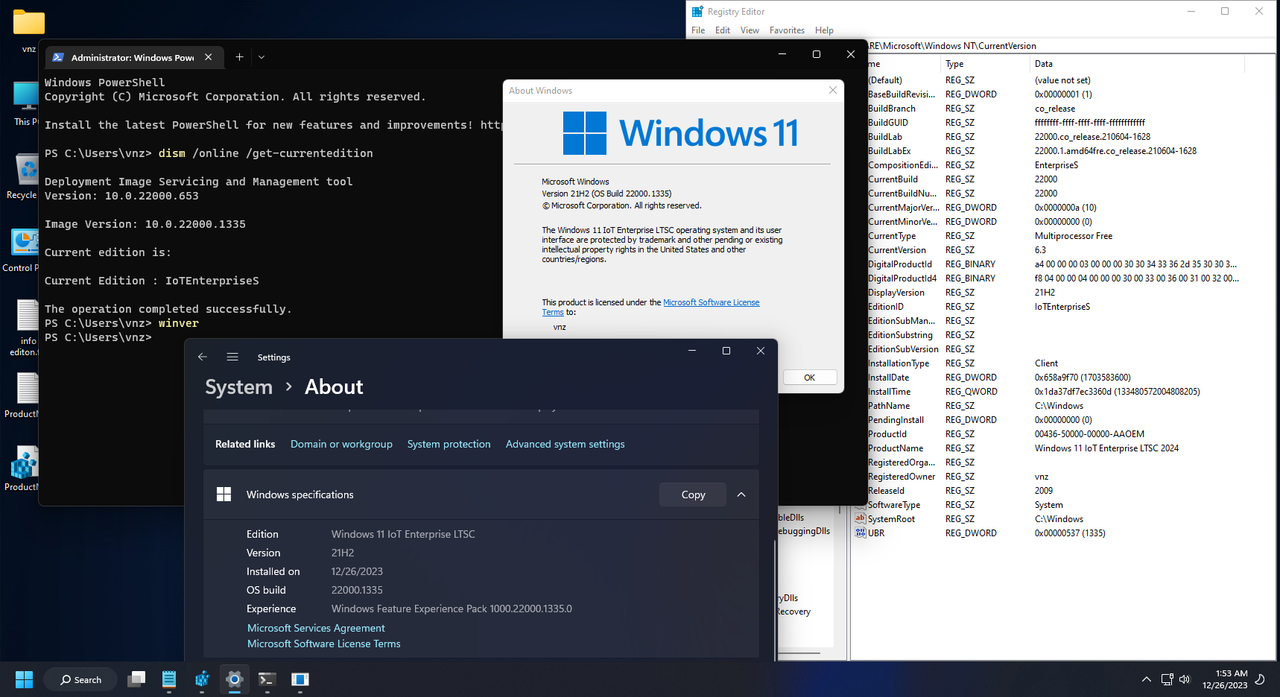1280x697 pixels.
Task: Click Windows specifications logo icon
Action: coord(224,494)
